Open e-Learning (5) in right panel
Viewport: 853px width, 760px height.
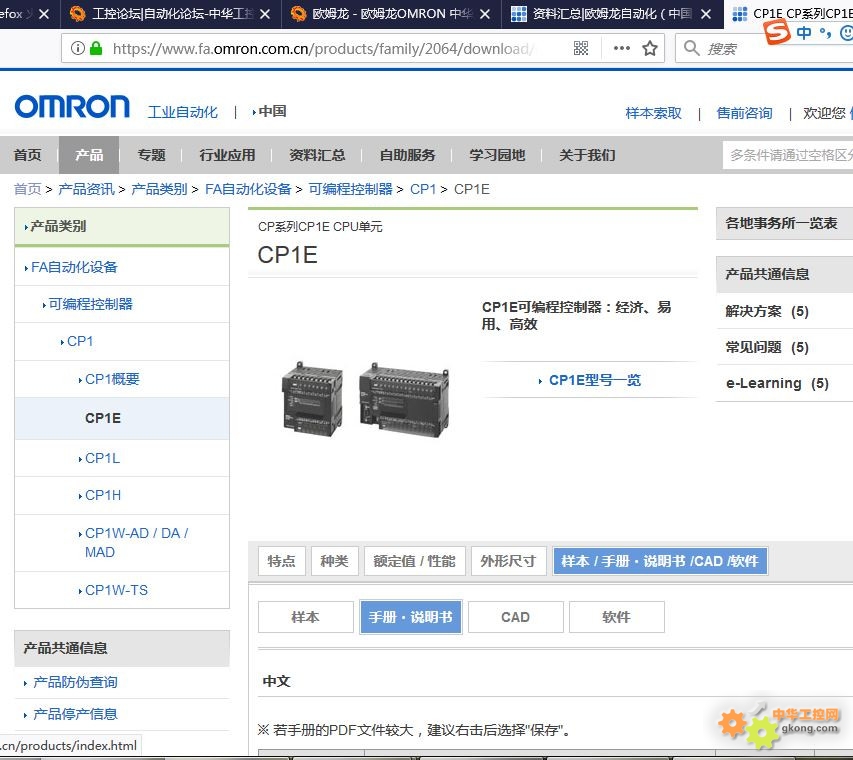click(777, 384)
